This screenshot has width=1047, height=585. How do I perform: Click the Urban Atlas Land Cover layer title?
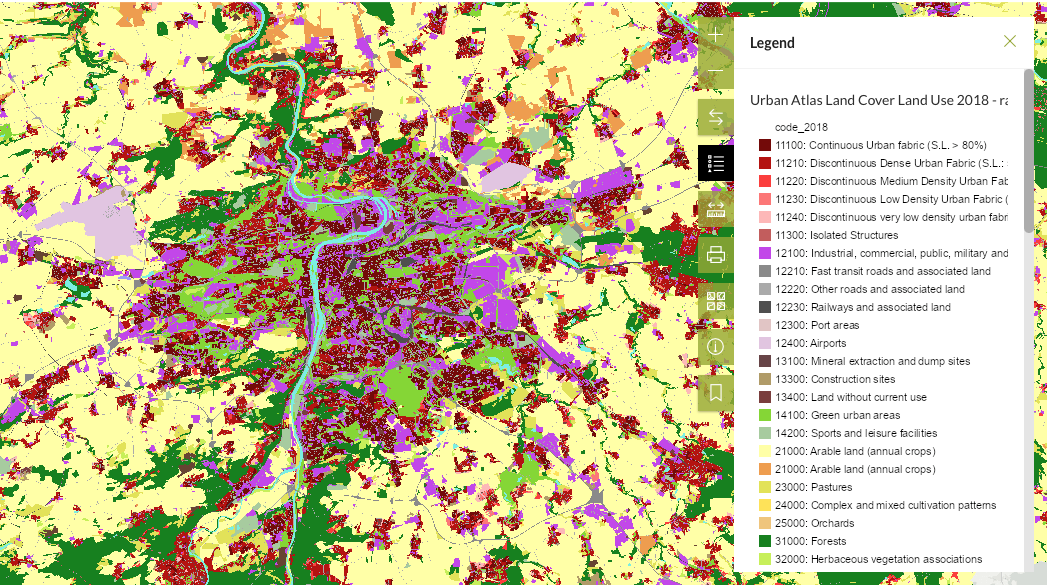coord(878,100)
